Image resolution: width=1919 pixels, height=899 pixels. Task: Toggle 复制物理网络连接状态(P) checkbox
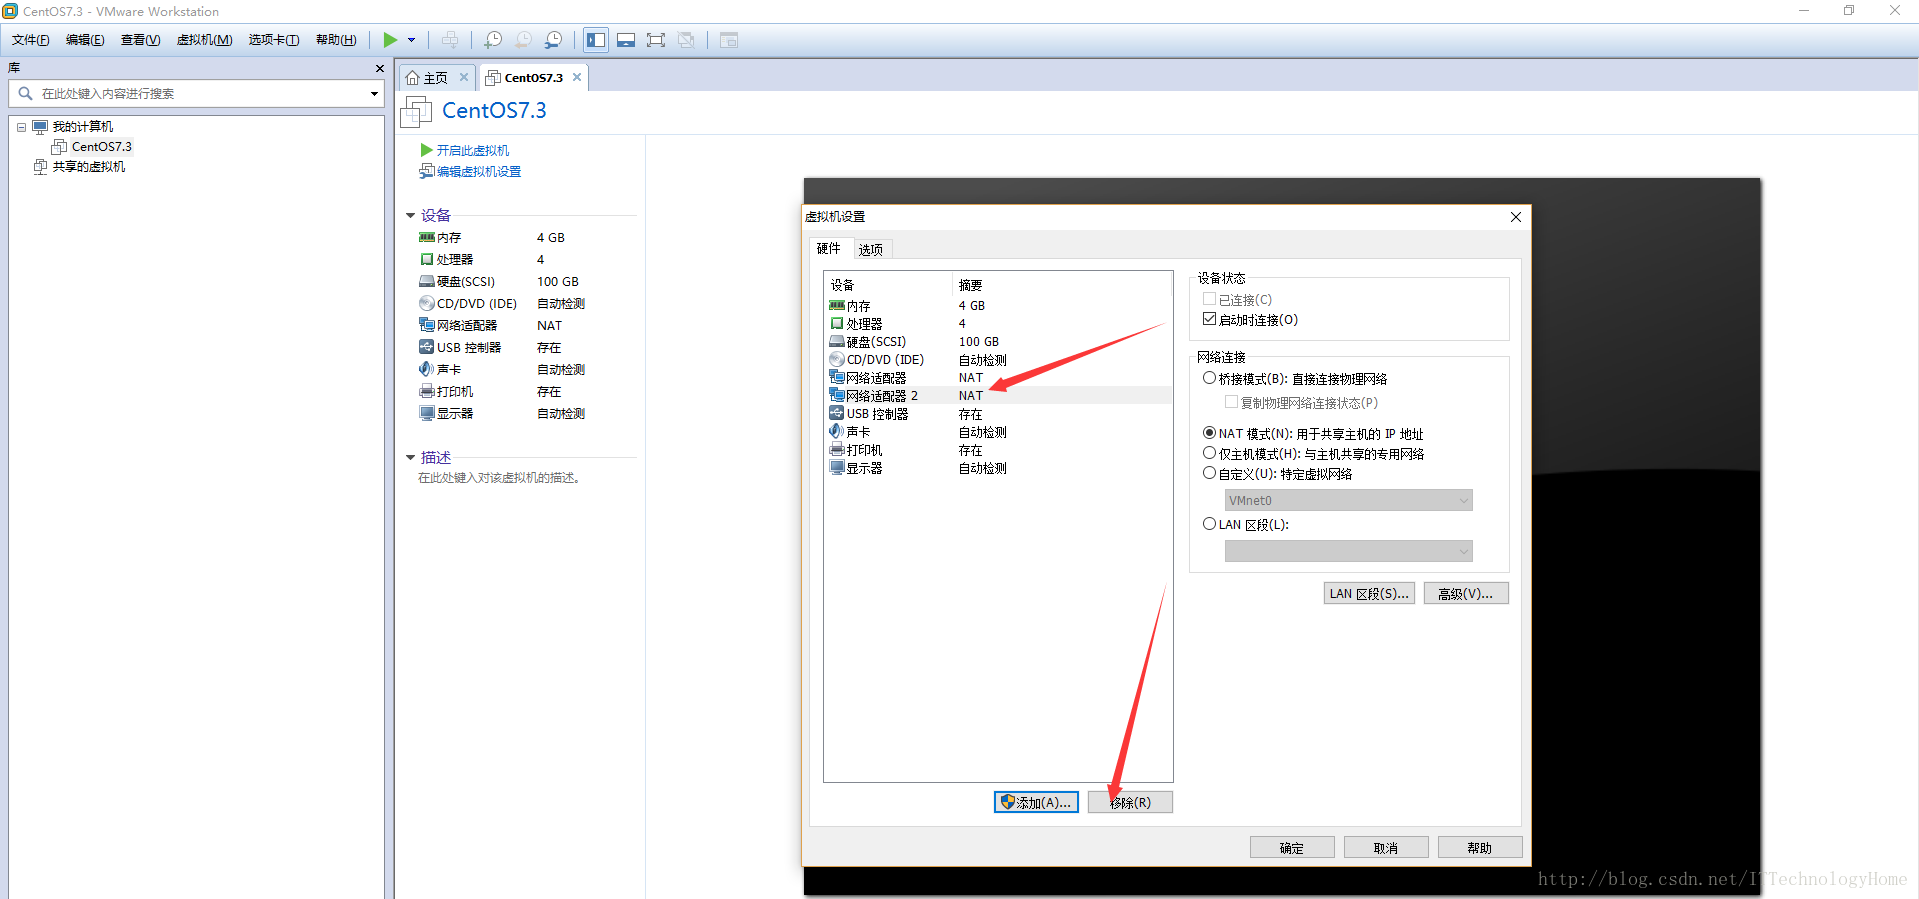[x=1231, y=402]
